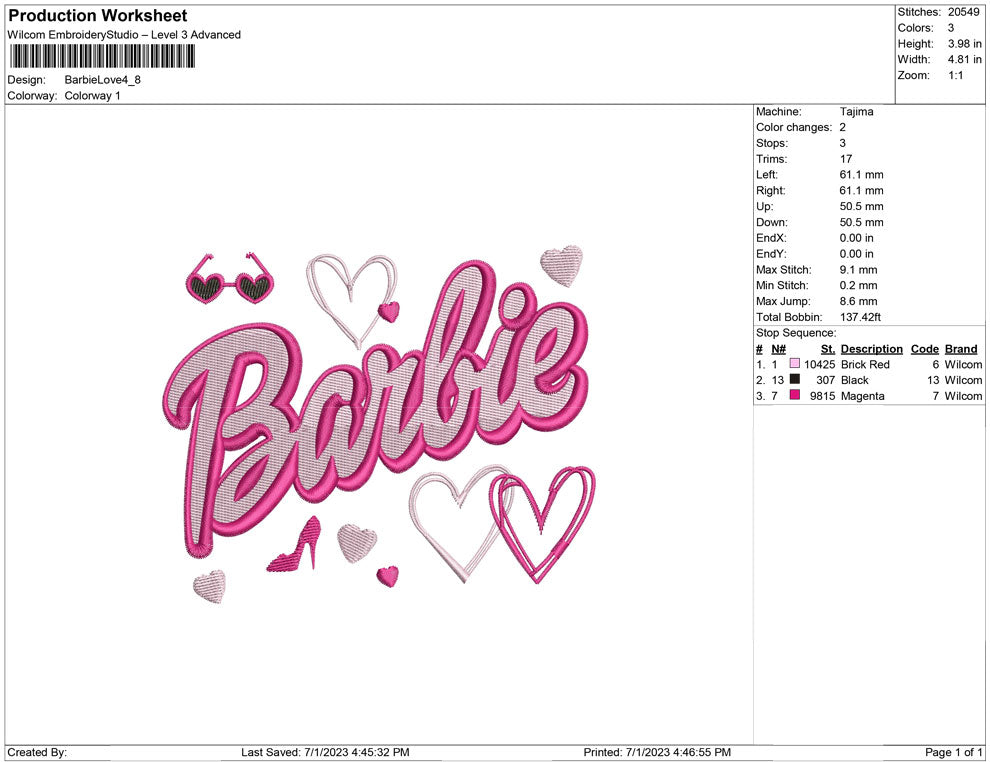
Task: Click the 'Brand' column header
Action: [961, 348]
